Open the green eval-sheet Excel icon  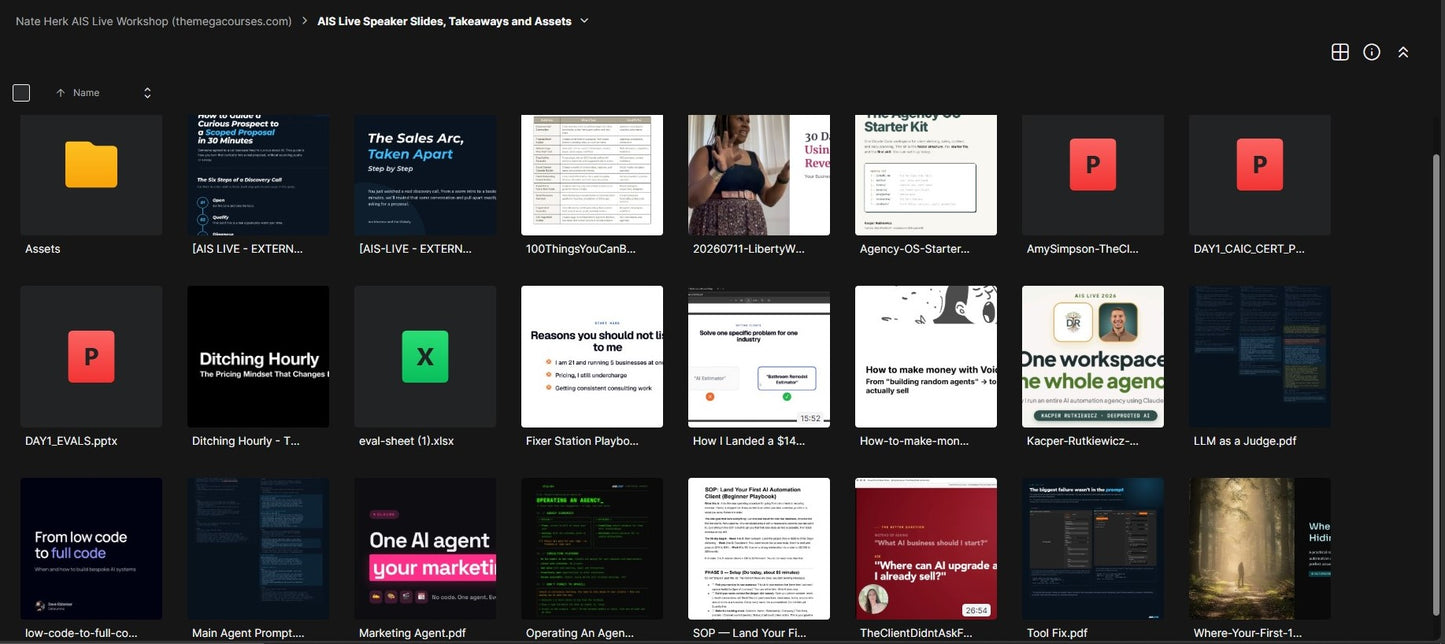coord(425,357)
